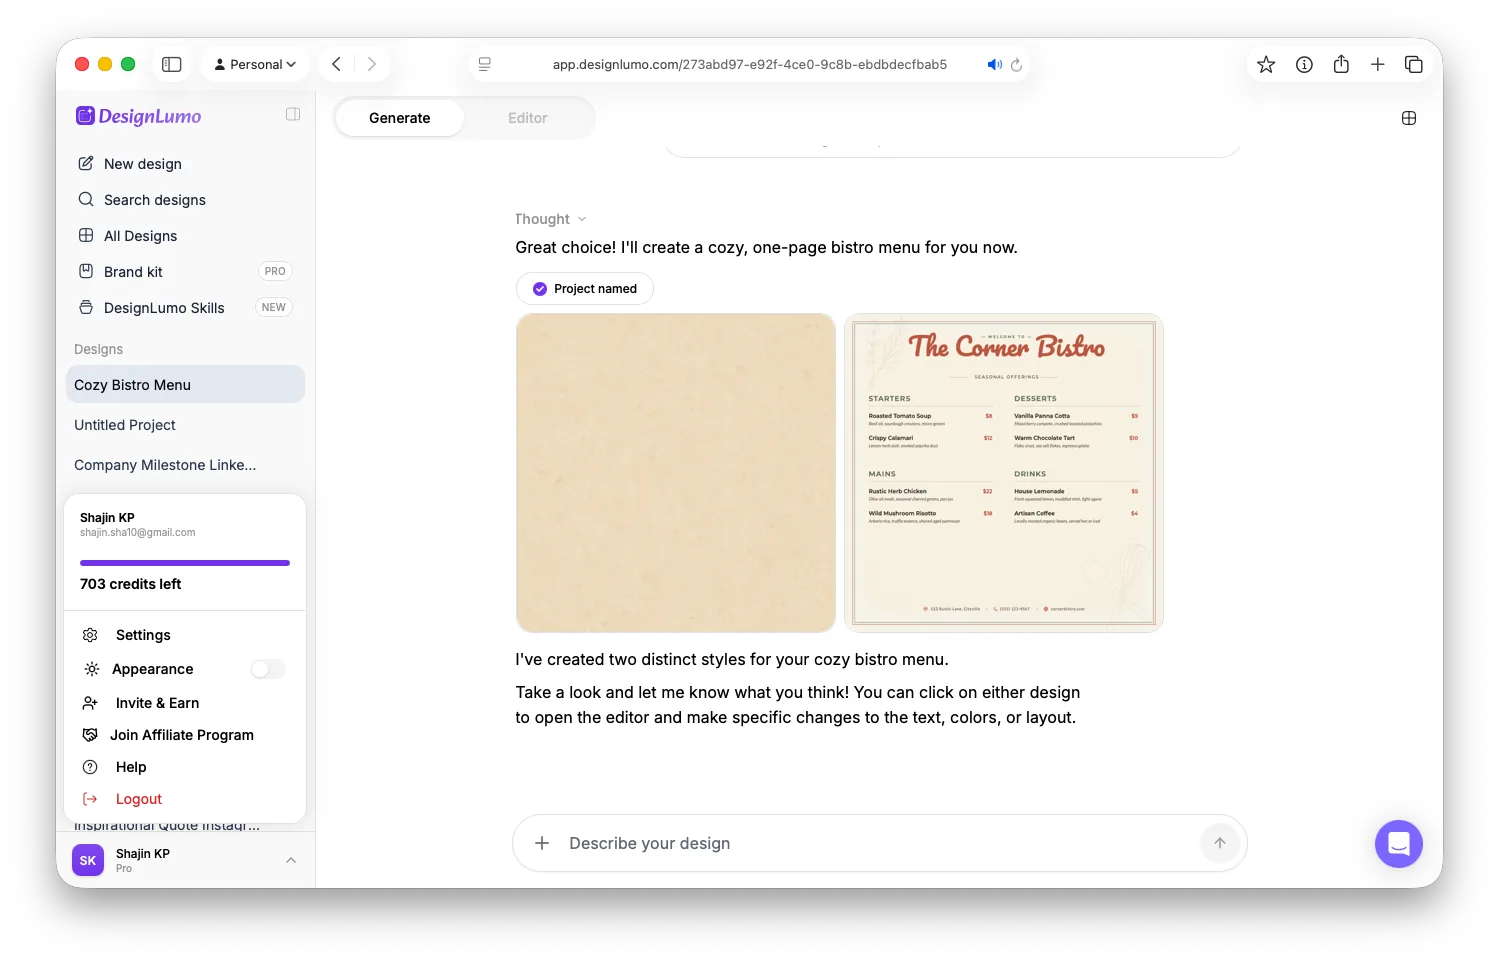
Task: Open the Personal profile dropdown
Action: (255, 64)
